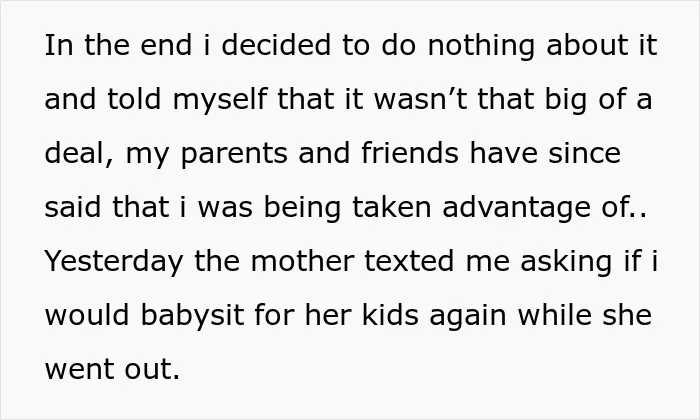
Task: Click the word "kids"
Action: [x=390, y=315]
